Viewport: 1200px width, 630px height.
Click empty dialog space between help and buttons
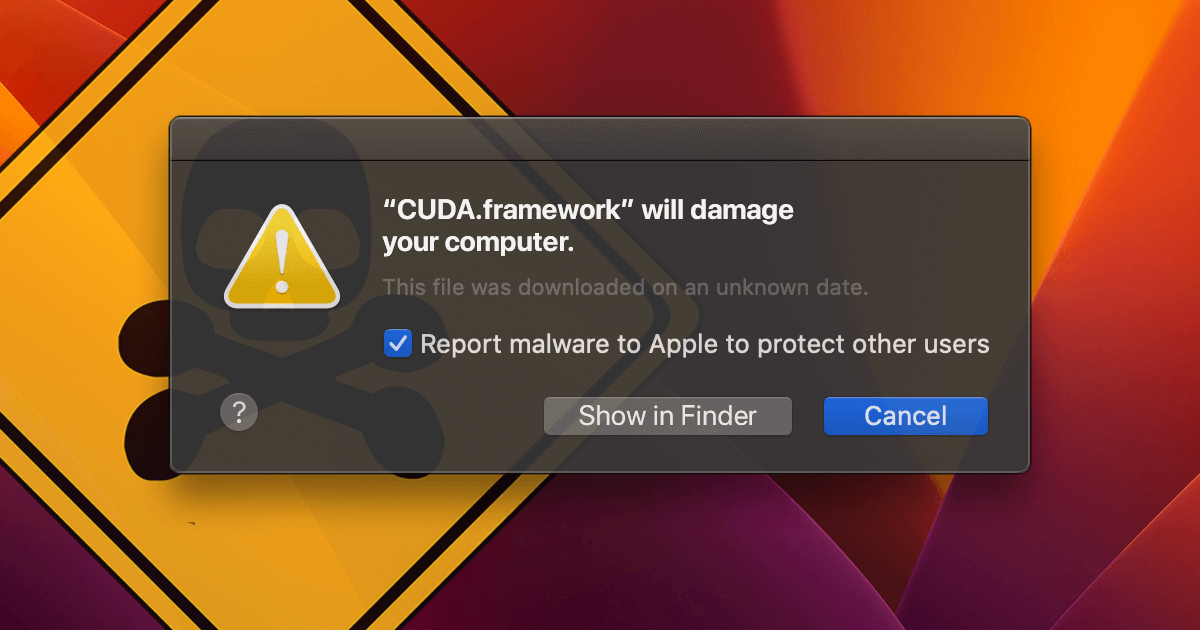point(400,415)
